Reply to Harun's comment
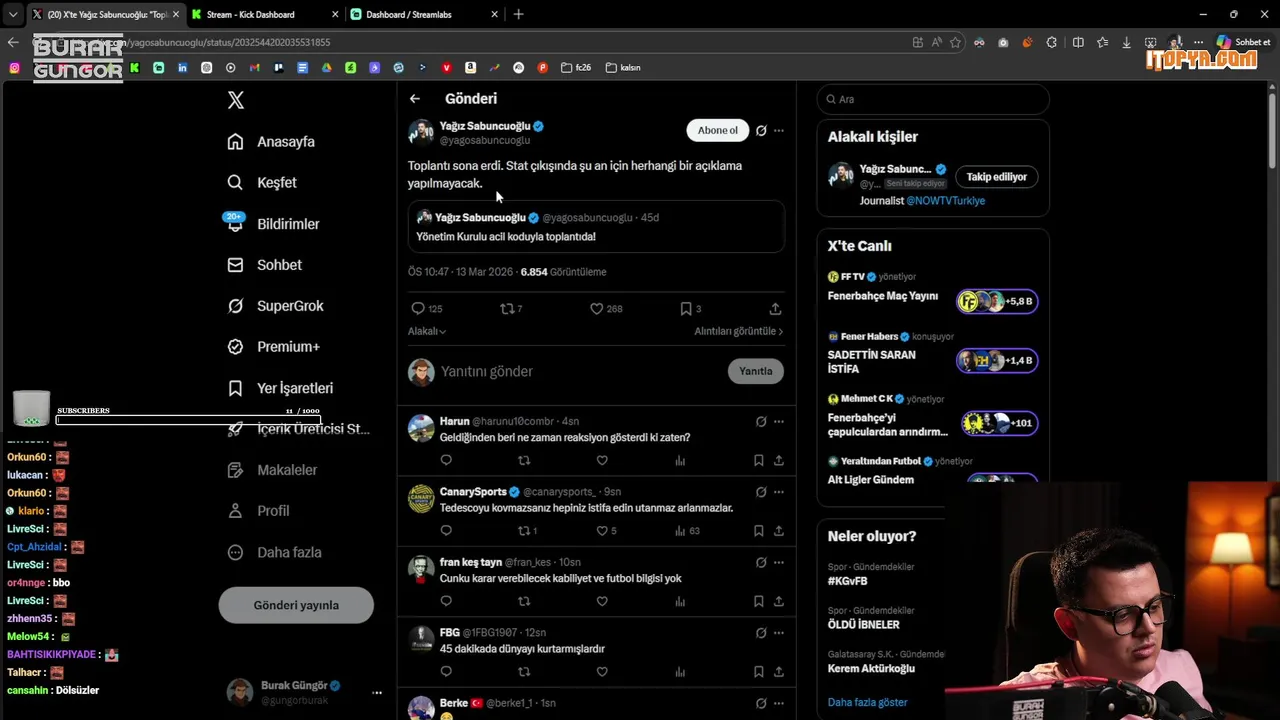This screenshot has height=720, width=1280. tap(446, 461)
